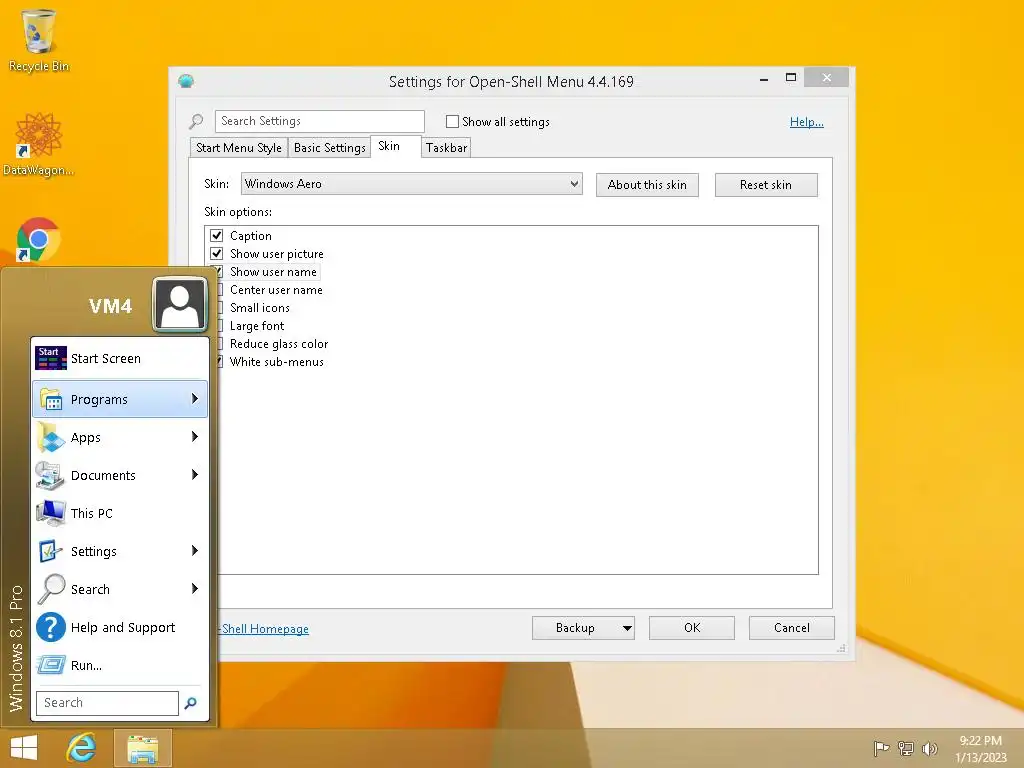Click the VM4 user picture
Viewport: 1024px width, 768px height.
(x=180, y=305)
